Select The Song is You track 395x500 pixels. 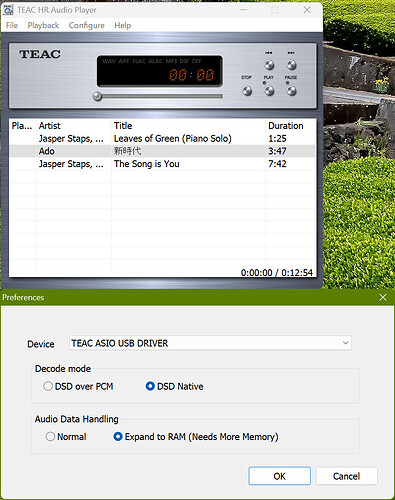[x=147, y=164]
